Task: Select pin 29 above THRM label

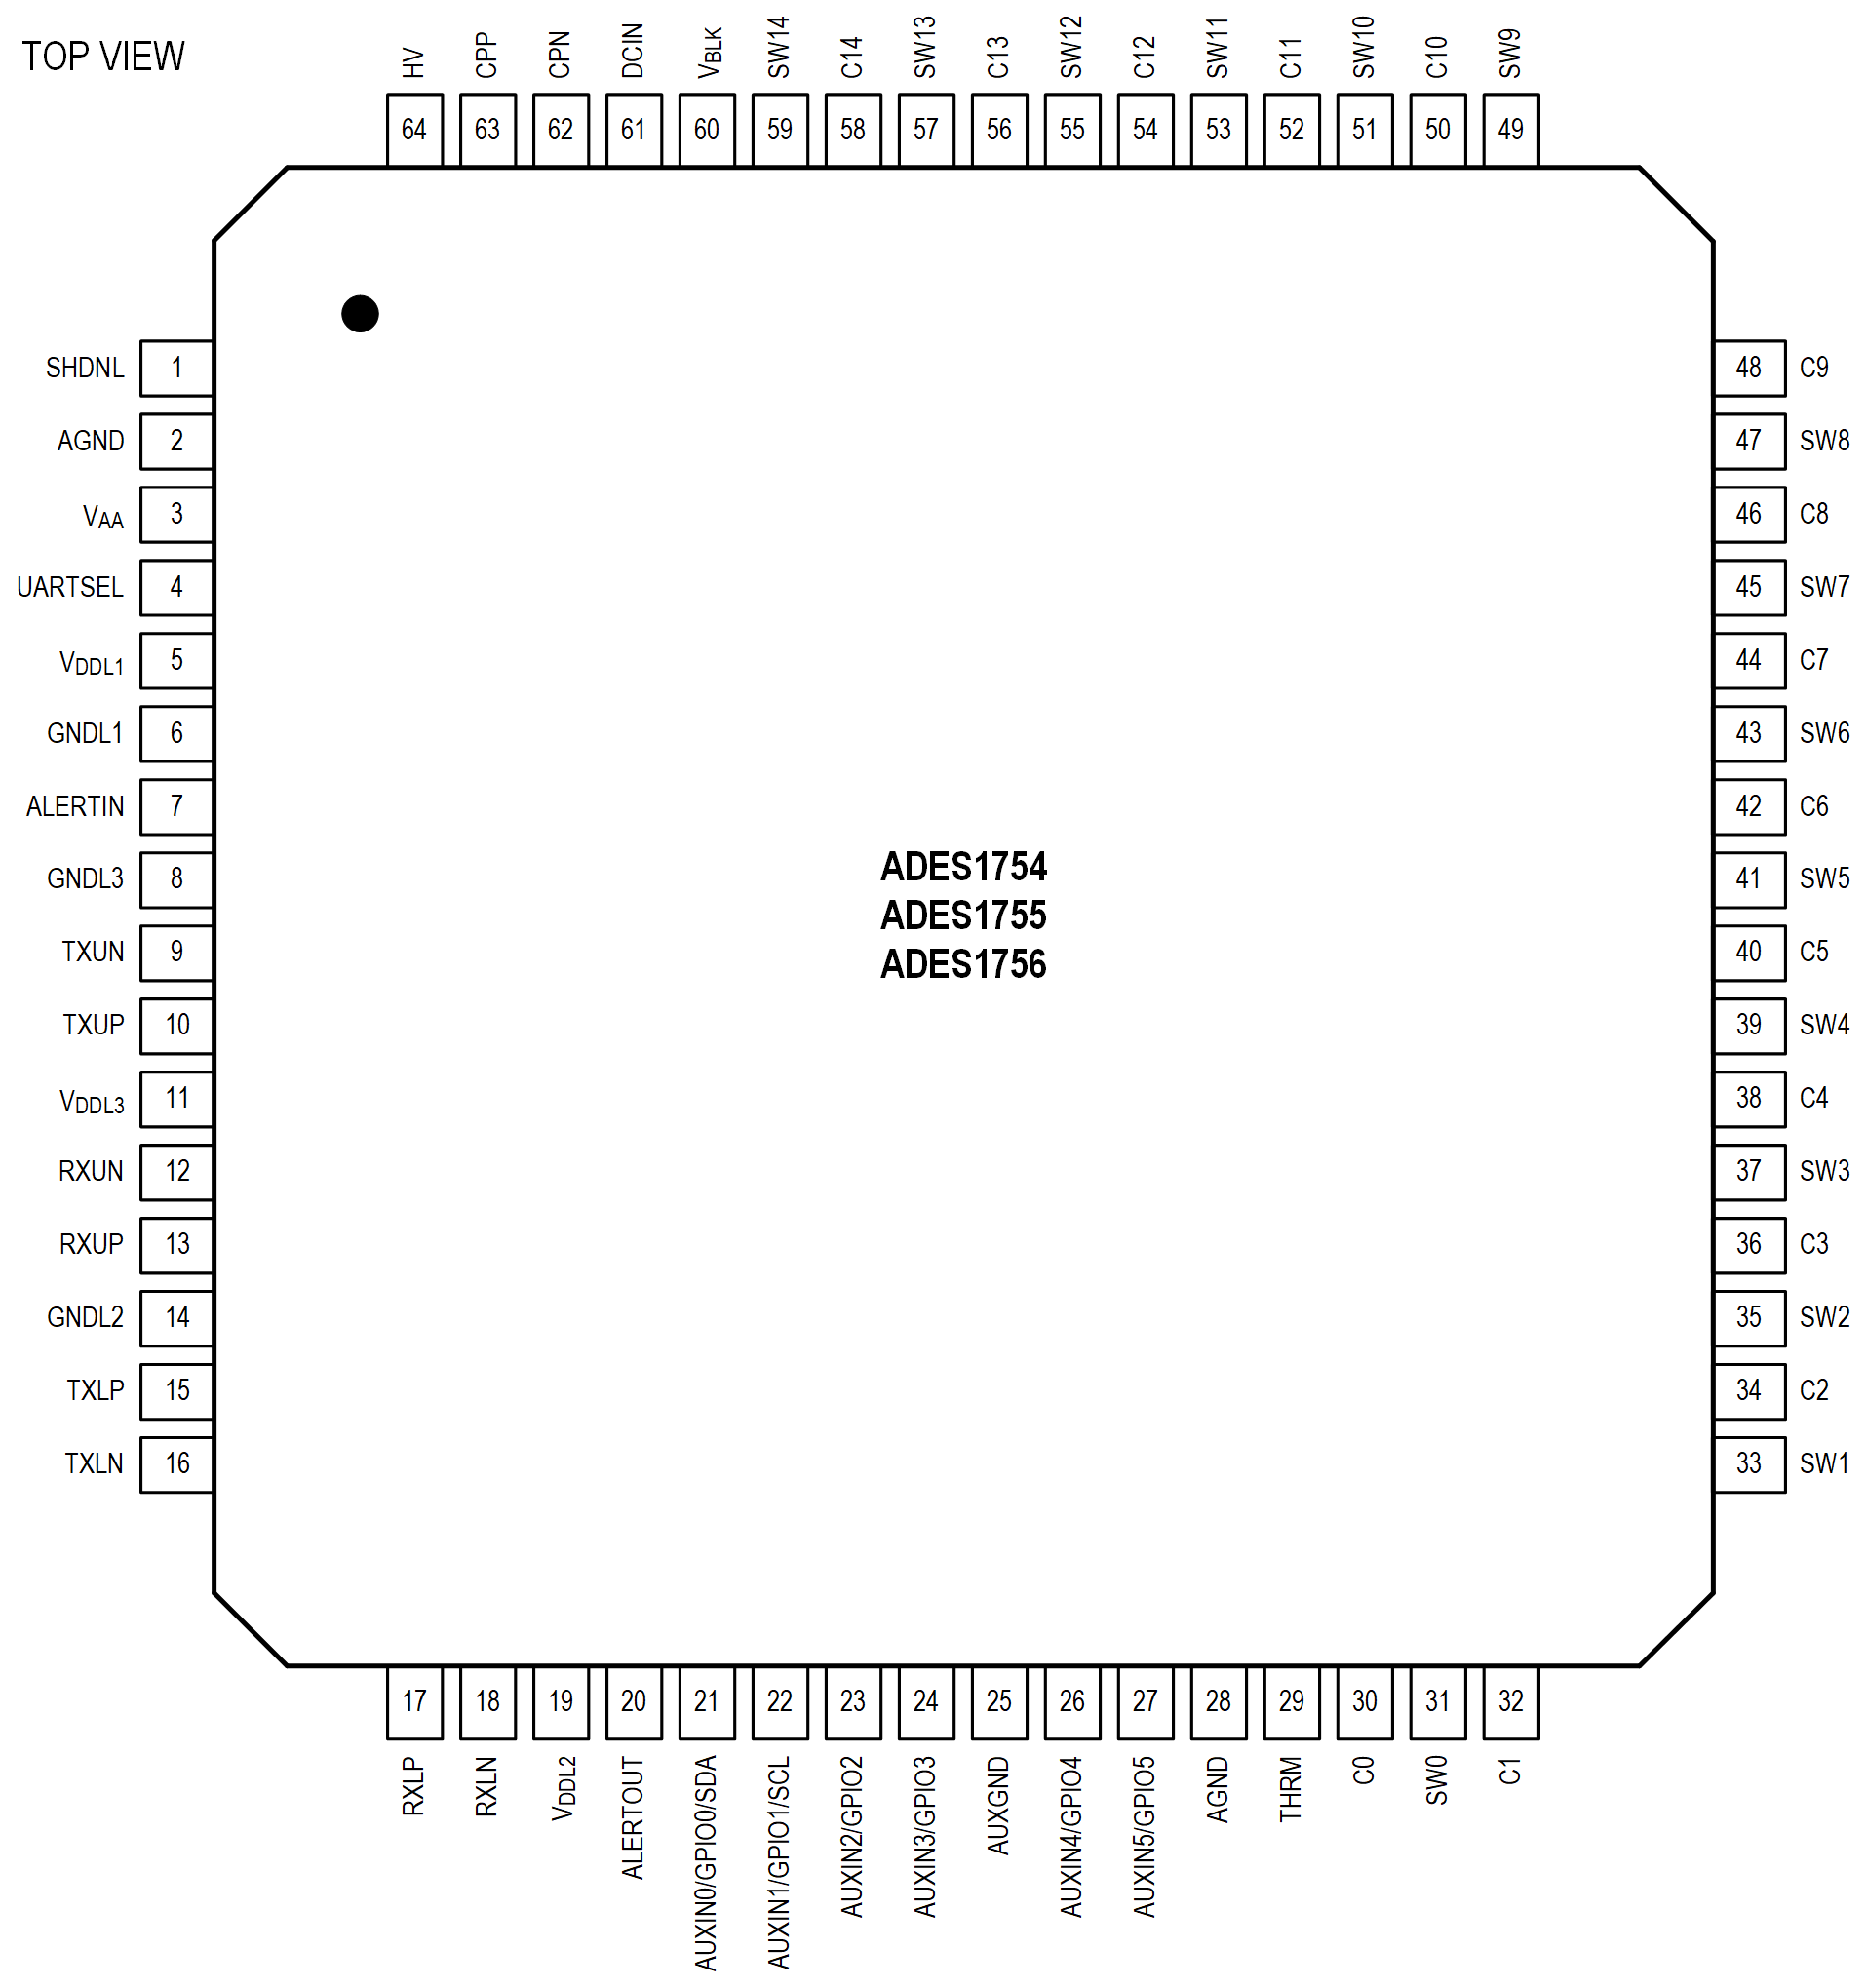Action: coord(1291,1701)
